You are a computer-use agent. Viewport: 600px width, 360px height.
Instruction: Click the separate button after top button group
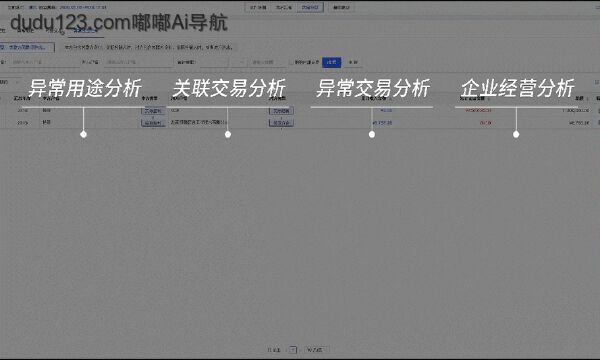coord(341,7)
